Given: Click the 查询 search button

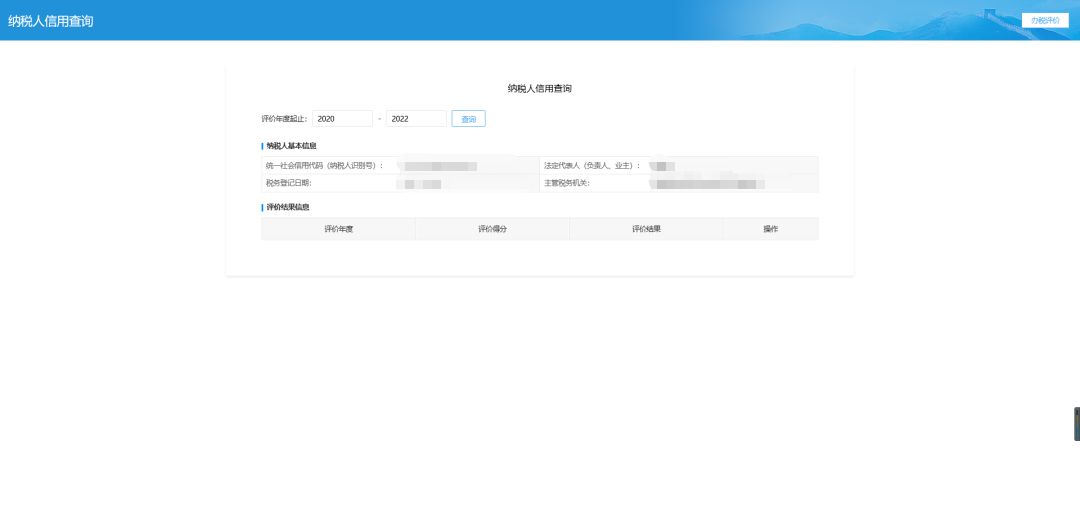Looking at the screenshot, I should coord(468,119).
